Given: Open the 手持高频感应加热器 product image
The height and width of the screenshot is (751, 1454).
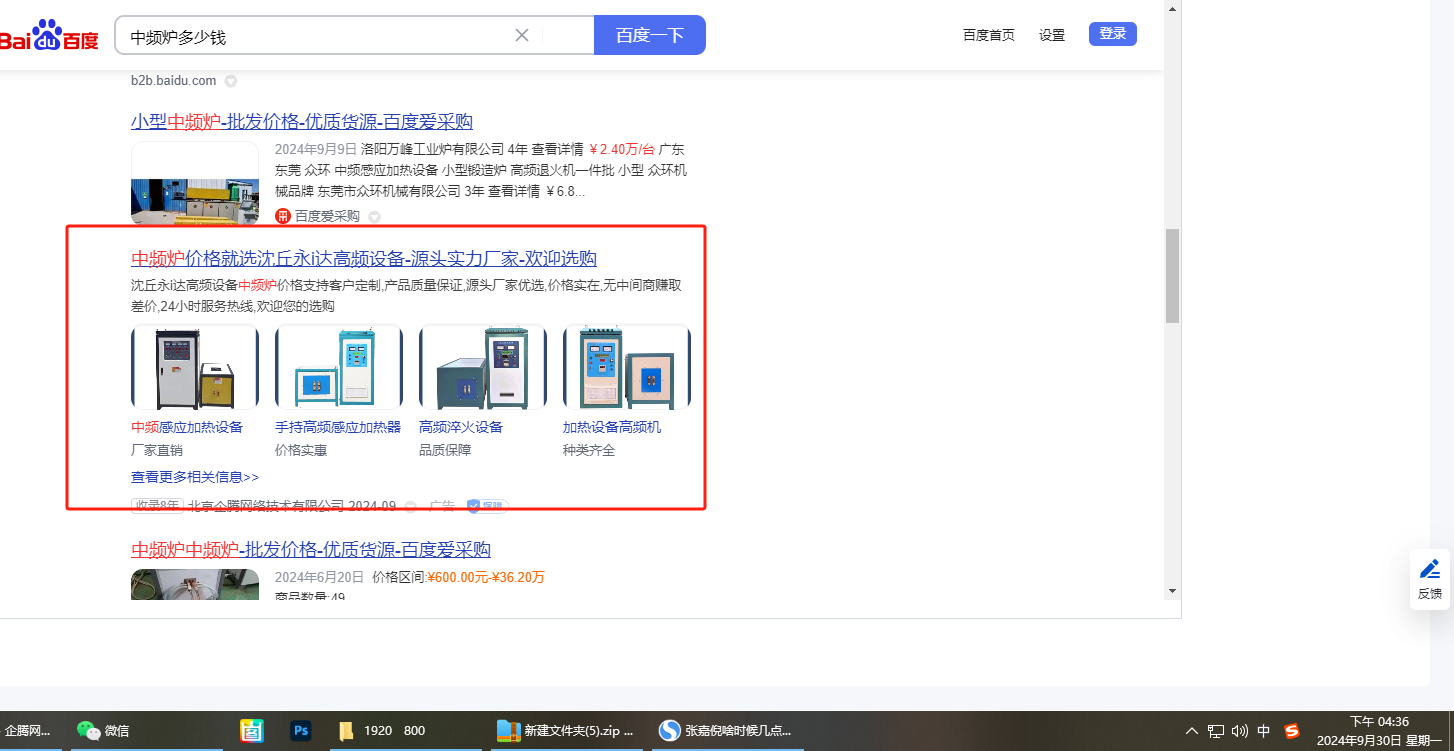Looking at the screenshot, I should (x=339, y=367).
